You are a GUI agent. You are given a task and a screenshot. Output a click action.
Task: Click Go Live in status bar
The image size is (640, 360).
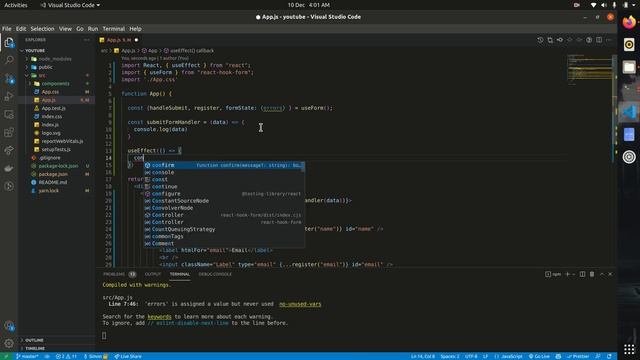coord(540,356)
